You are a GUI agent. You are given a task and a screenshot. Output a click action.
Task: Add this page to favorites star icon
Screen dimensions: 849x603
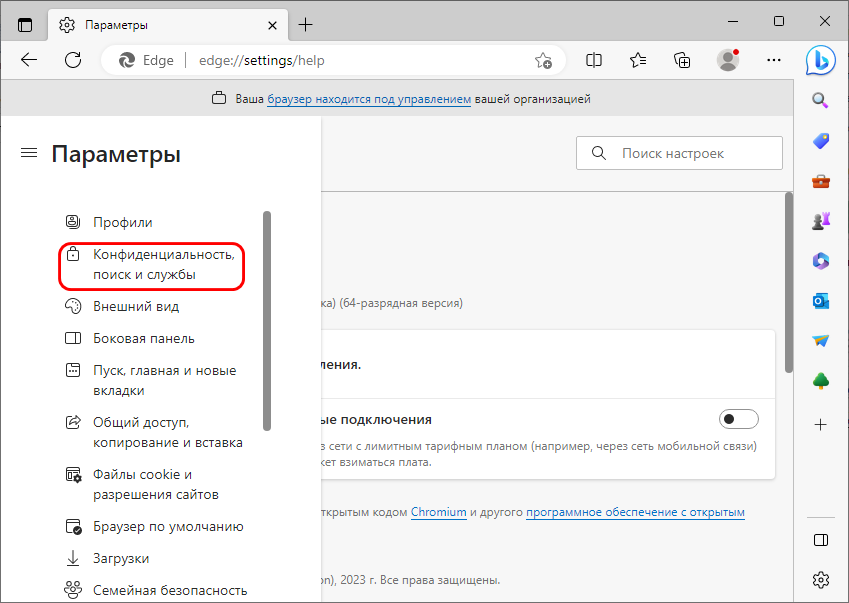point(543,60)
